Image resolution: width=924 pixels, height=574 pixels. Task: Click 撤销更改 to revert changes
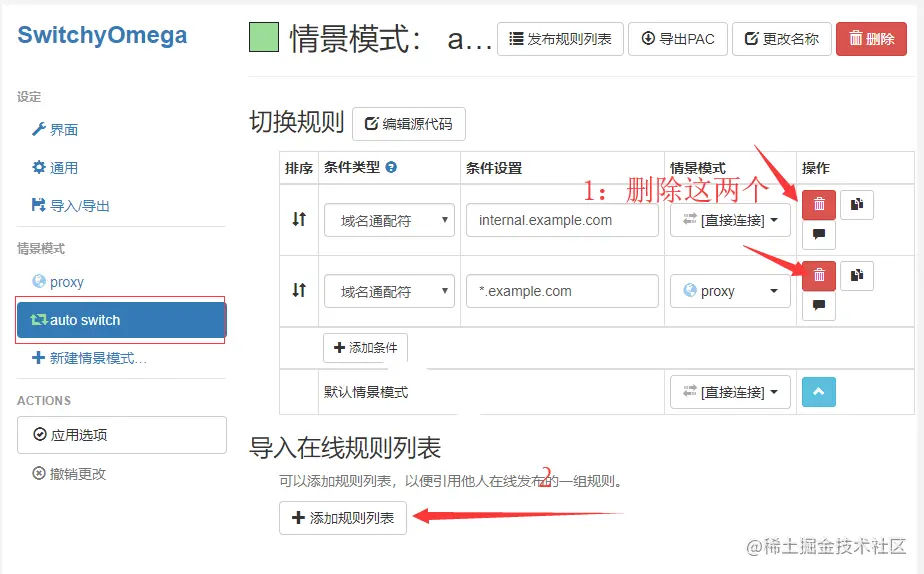[x=69, y=473]
